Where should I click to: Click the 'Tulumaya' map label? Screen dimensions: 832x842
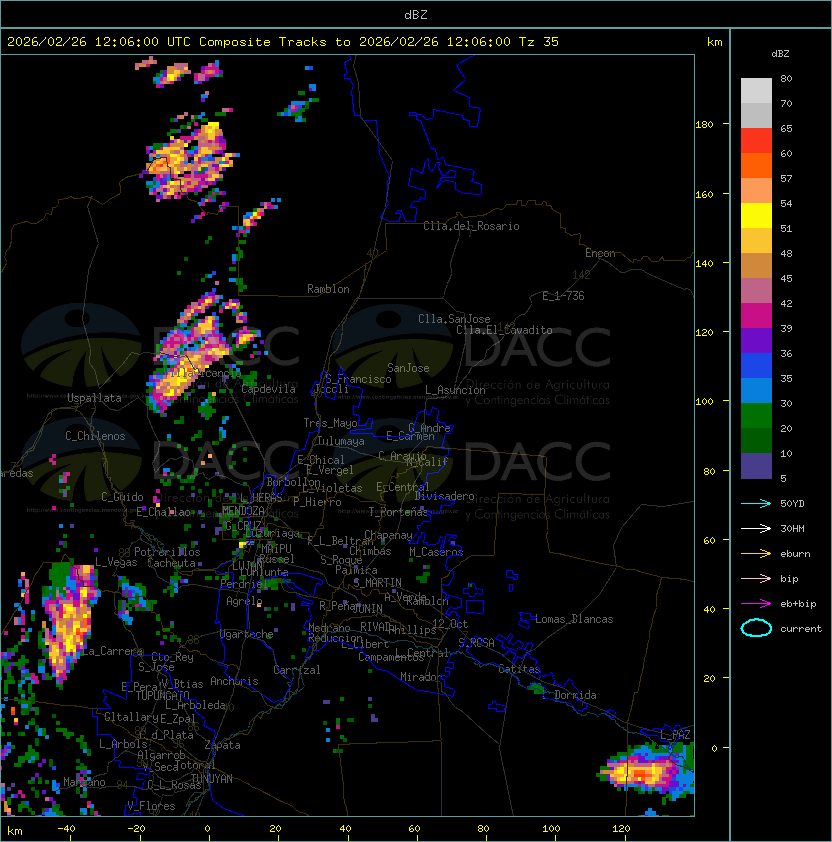click(x=341, y=441)
